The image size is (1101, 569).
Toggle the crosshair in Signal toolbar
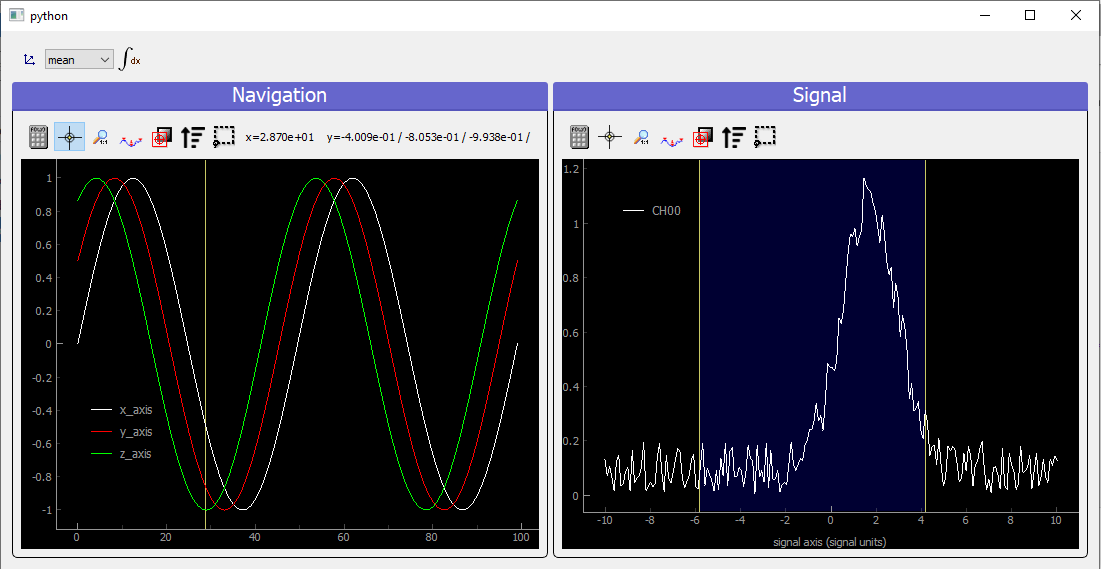tap(609, 136)
